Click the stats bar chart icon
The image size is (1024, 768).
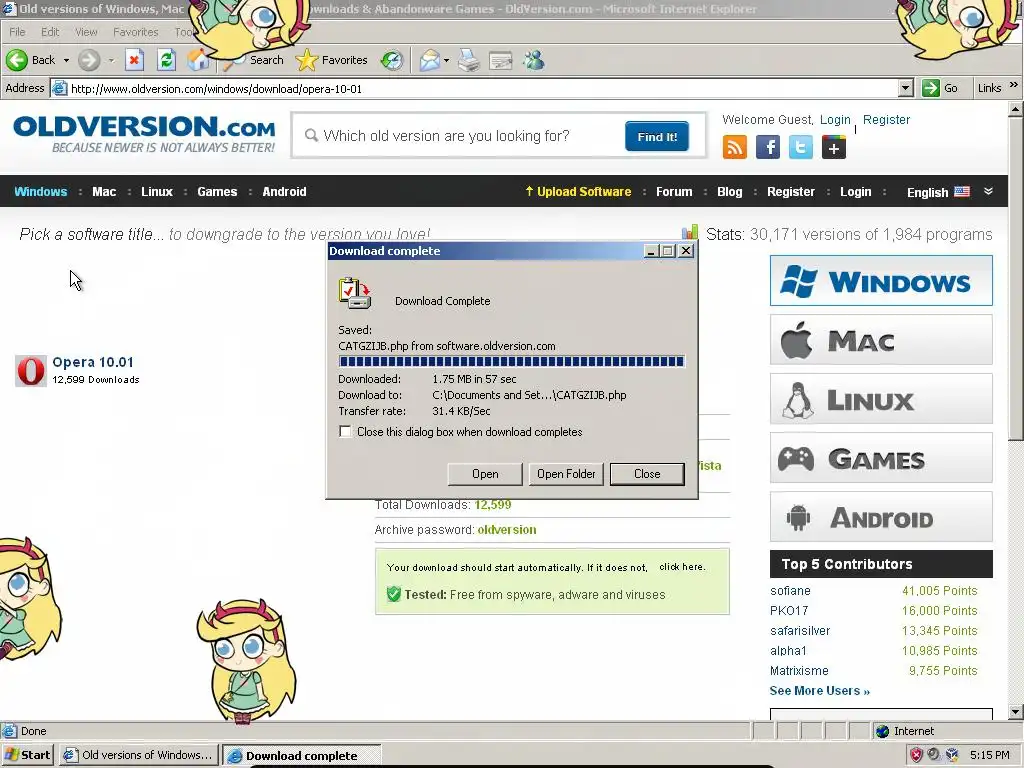pos(690,232)
